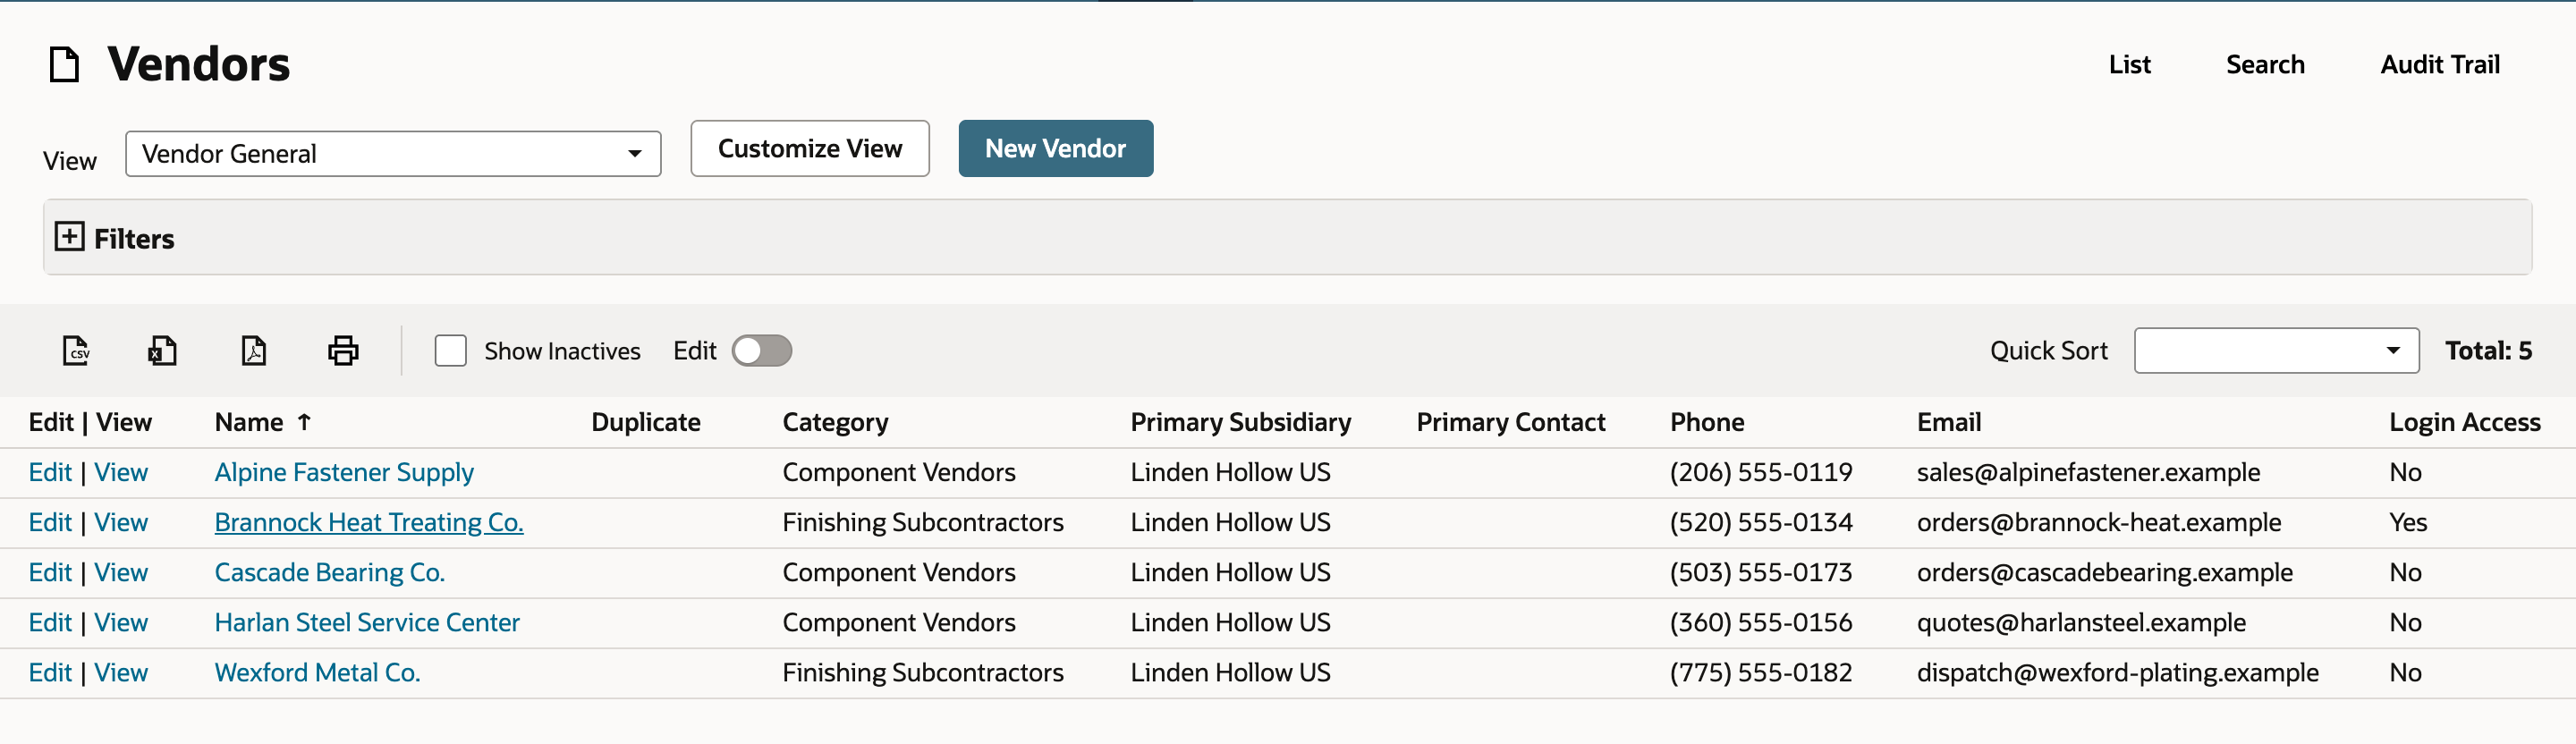Screen dimensions: 2576x744
Task: Open the Quick Sort dropdown
Action: (2276, 351)
